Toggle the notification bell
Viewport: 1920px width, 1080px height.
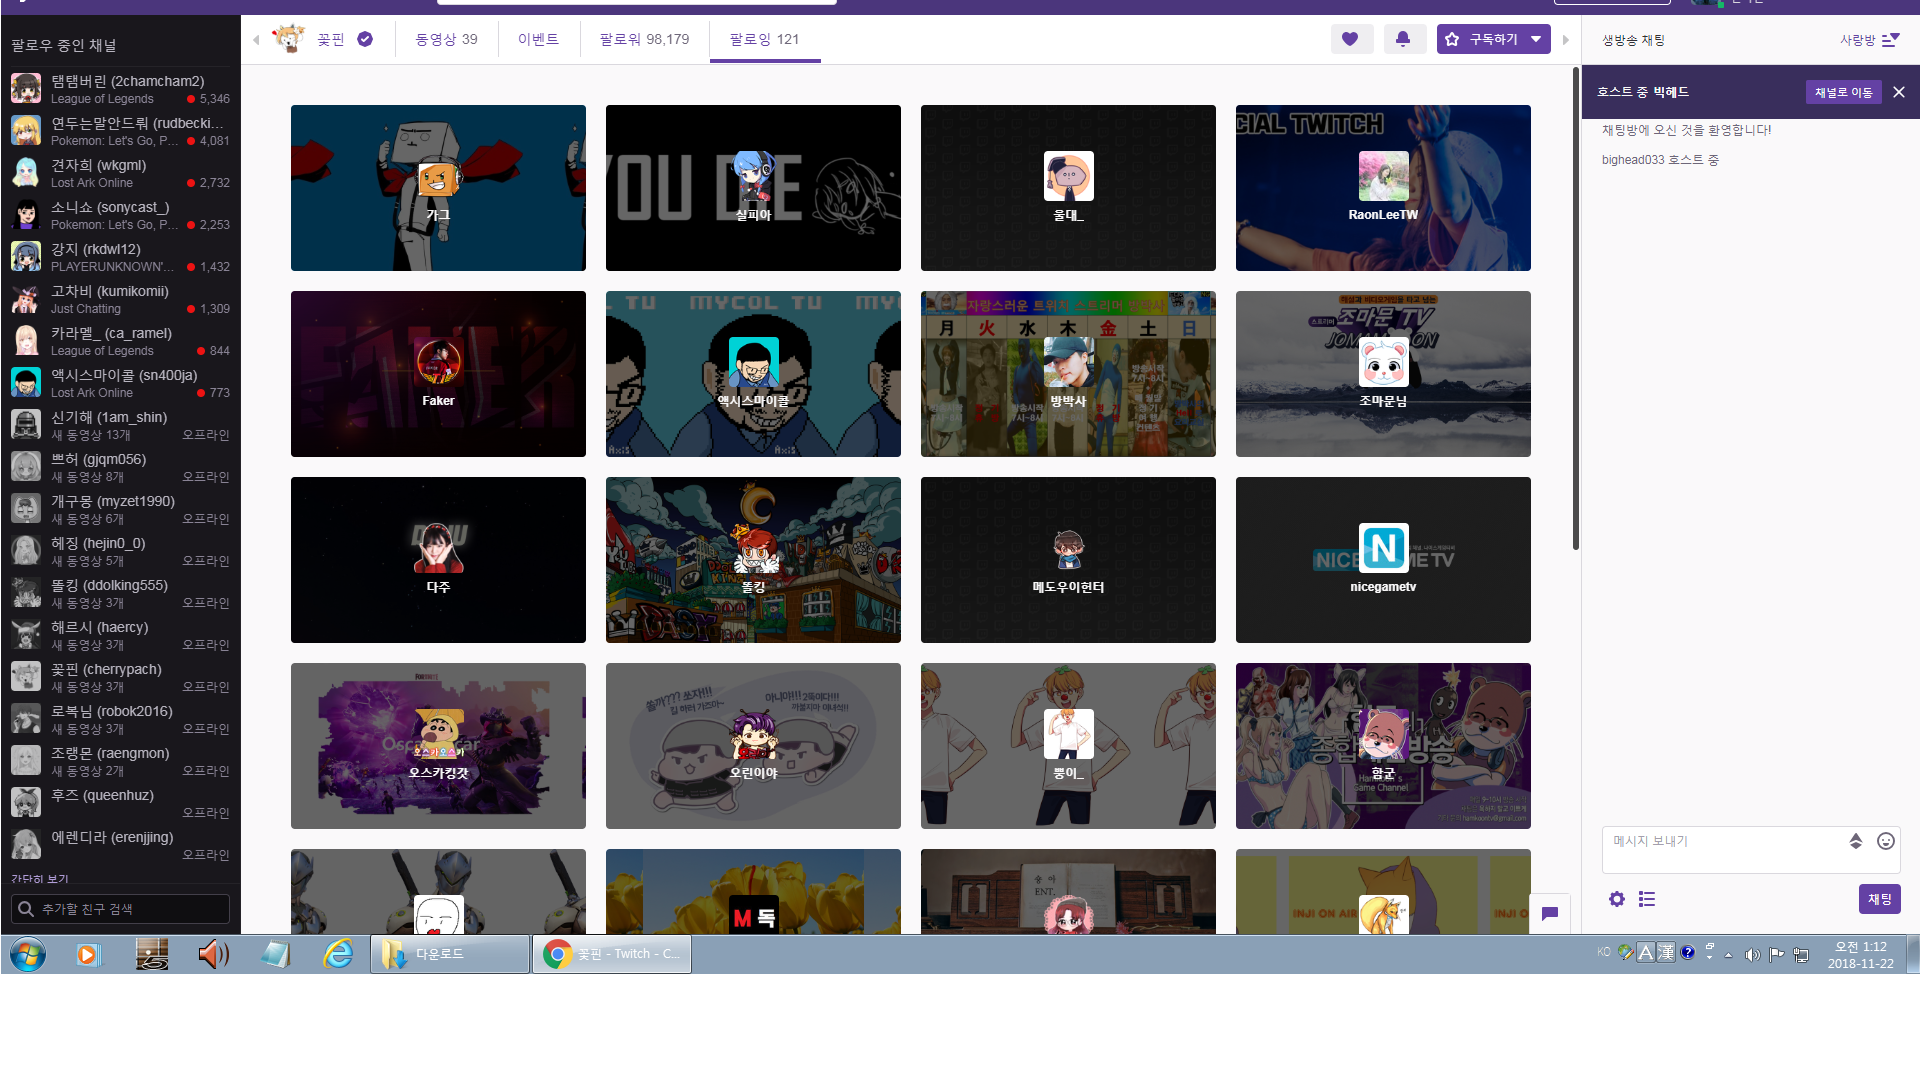[1403, 39]
